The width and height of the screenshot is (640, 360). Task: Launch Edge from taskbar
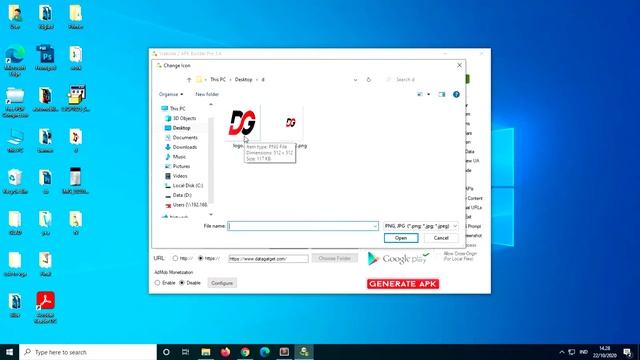(x=264, y=352)
